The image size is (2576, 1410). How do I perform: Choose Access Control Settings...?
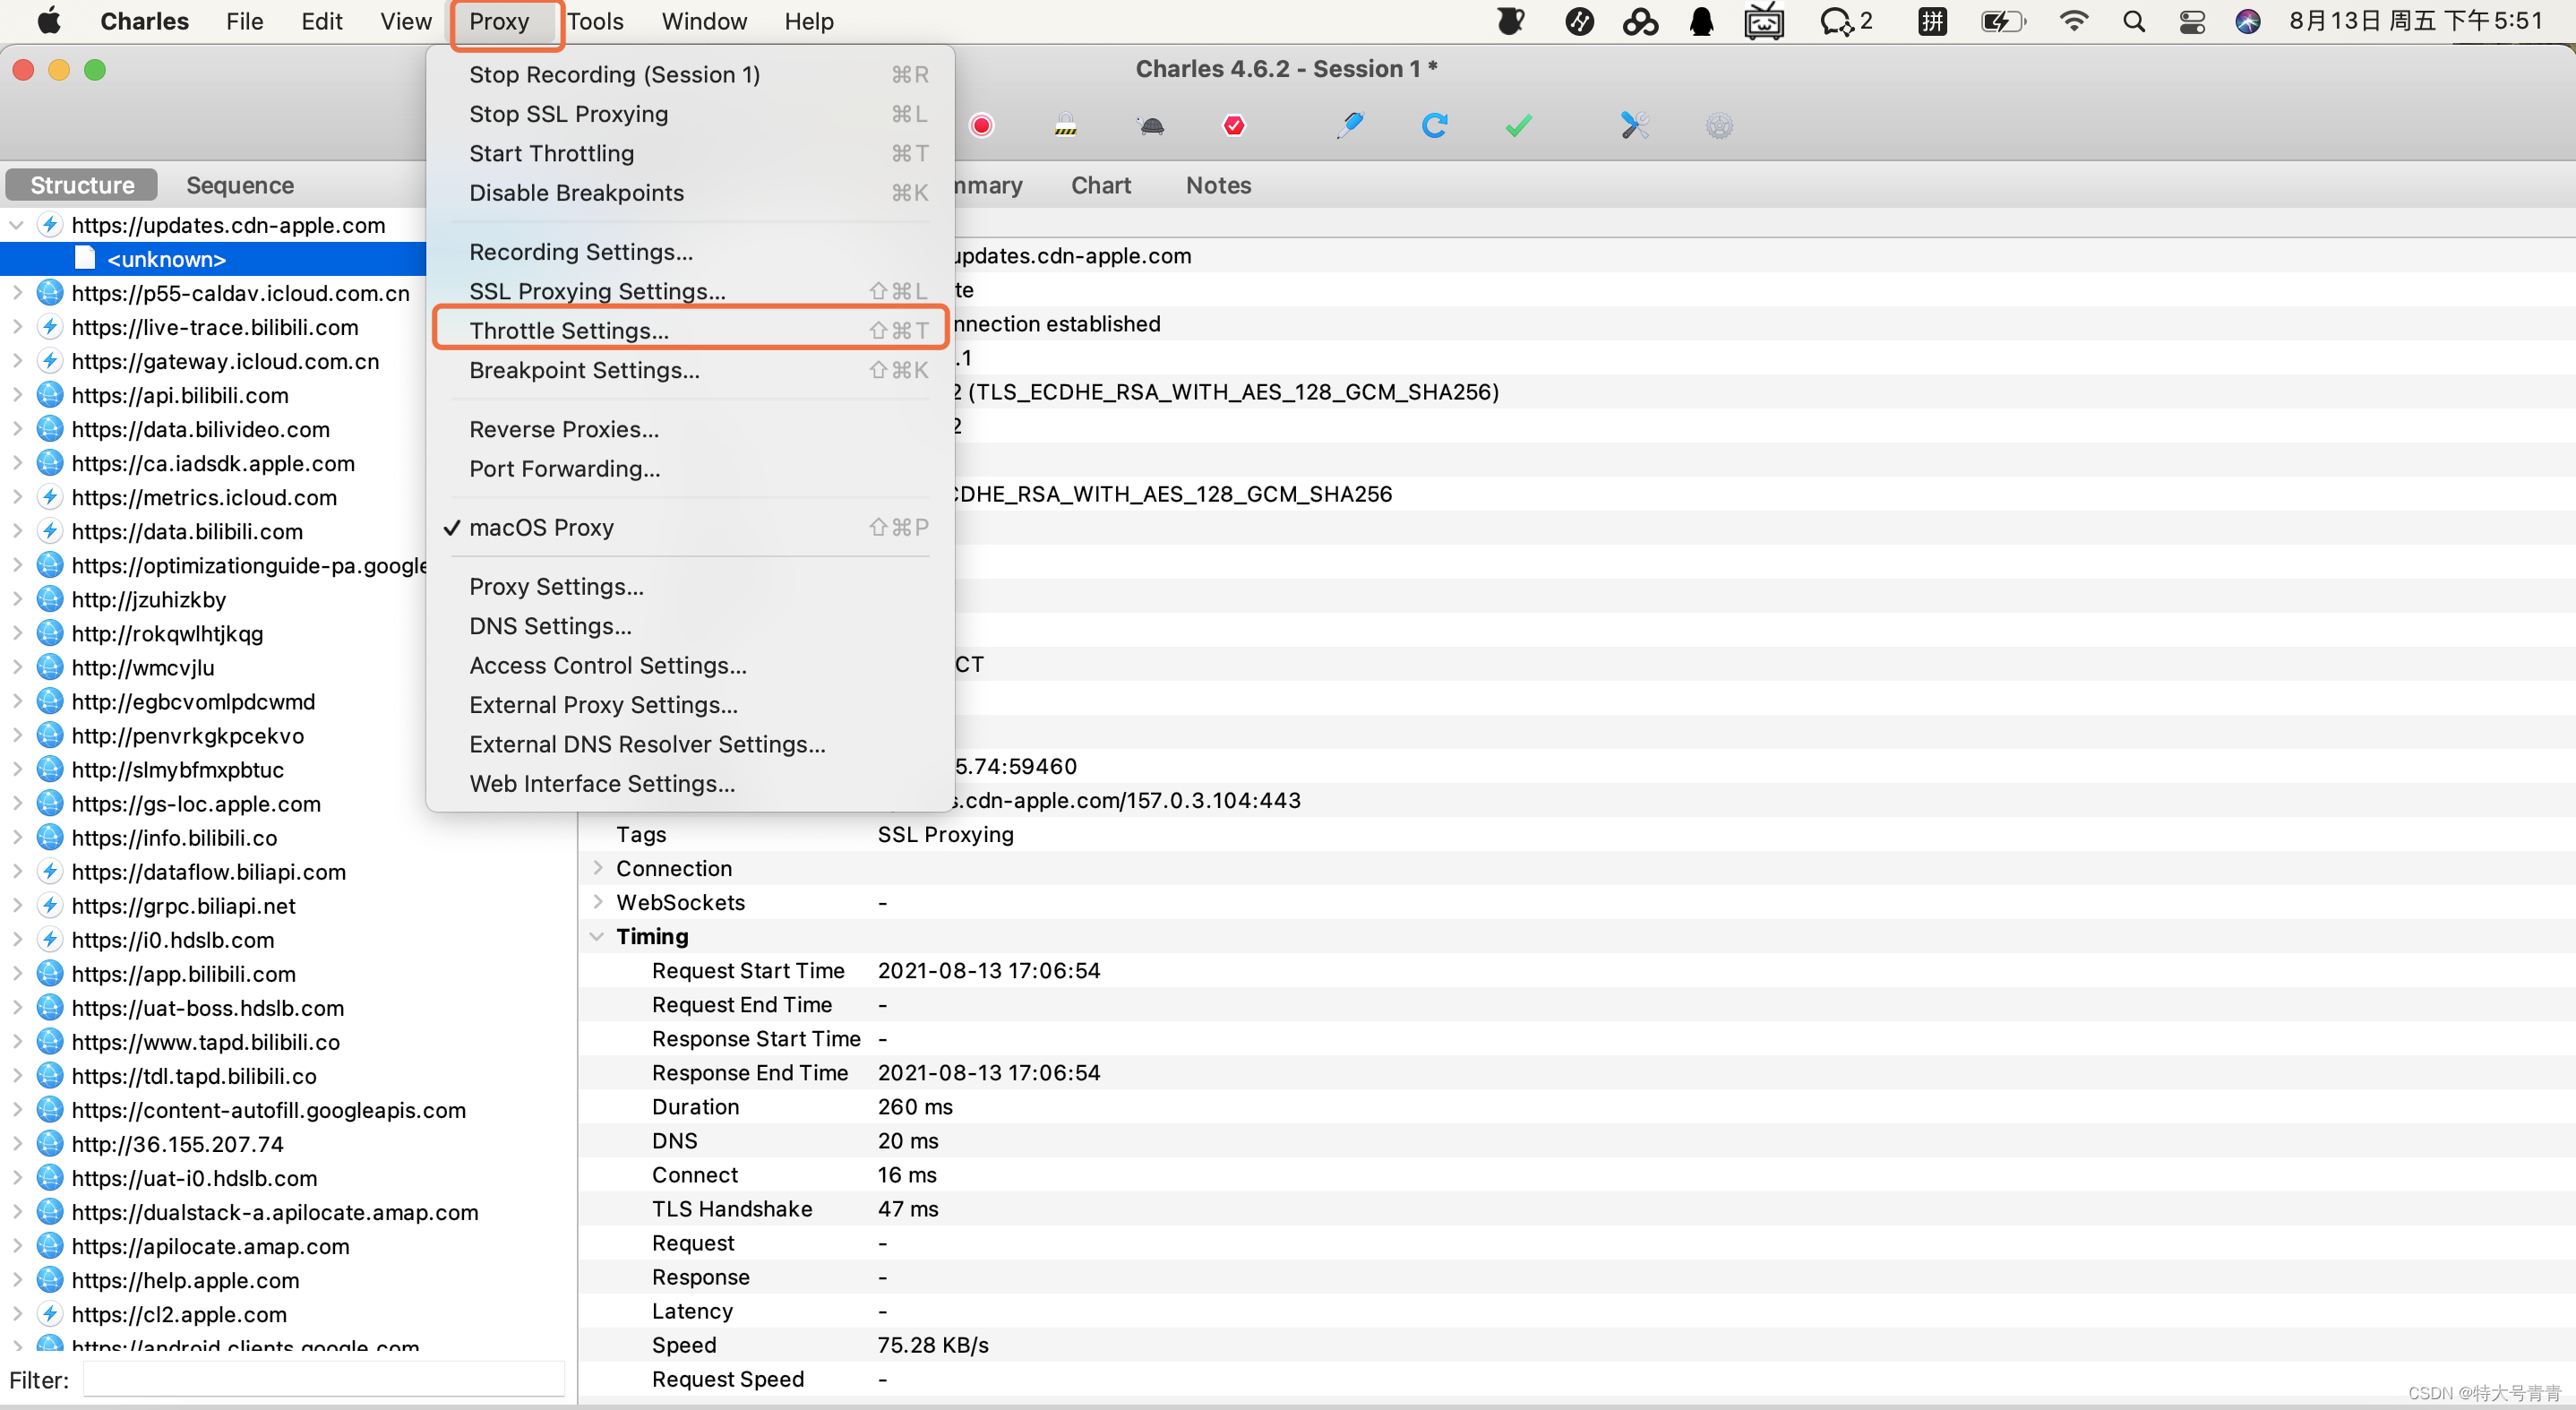[688, 665]
